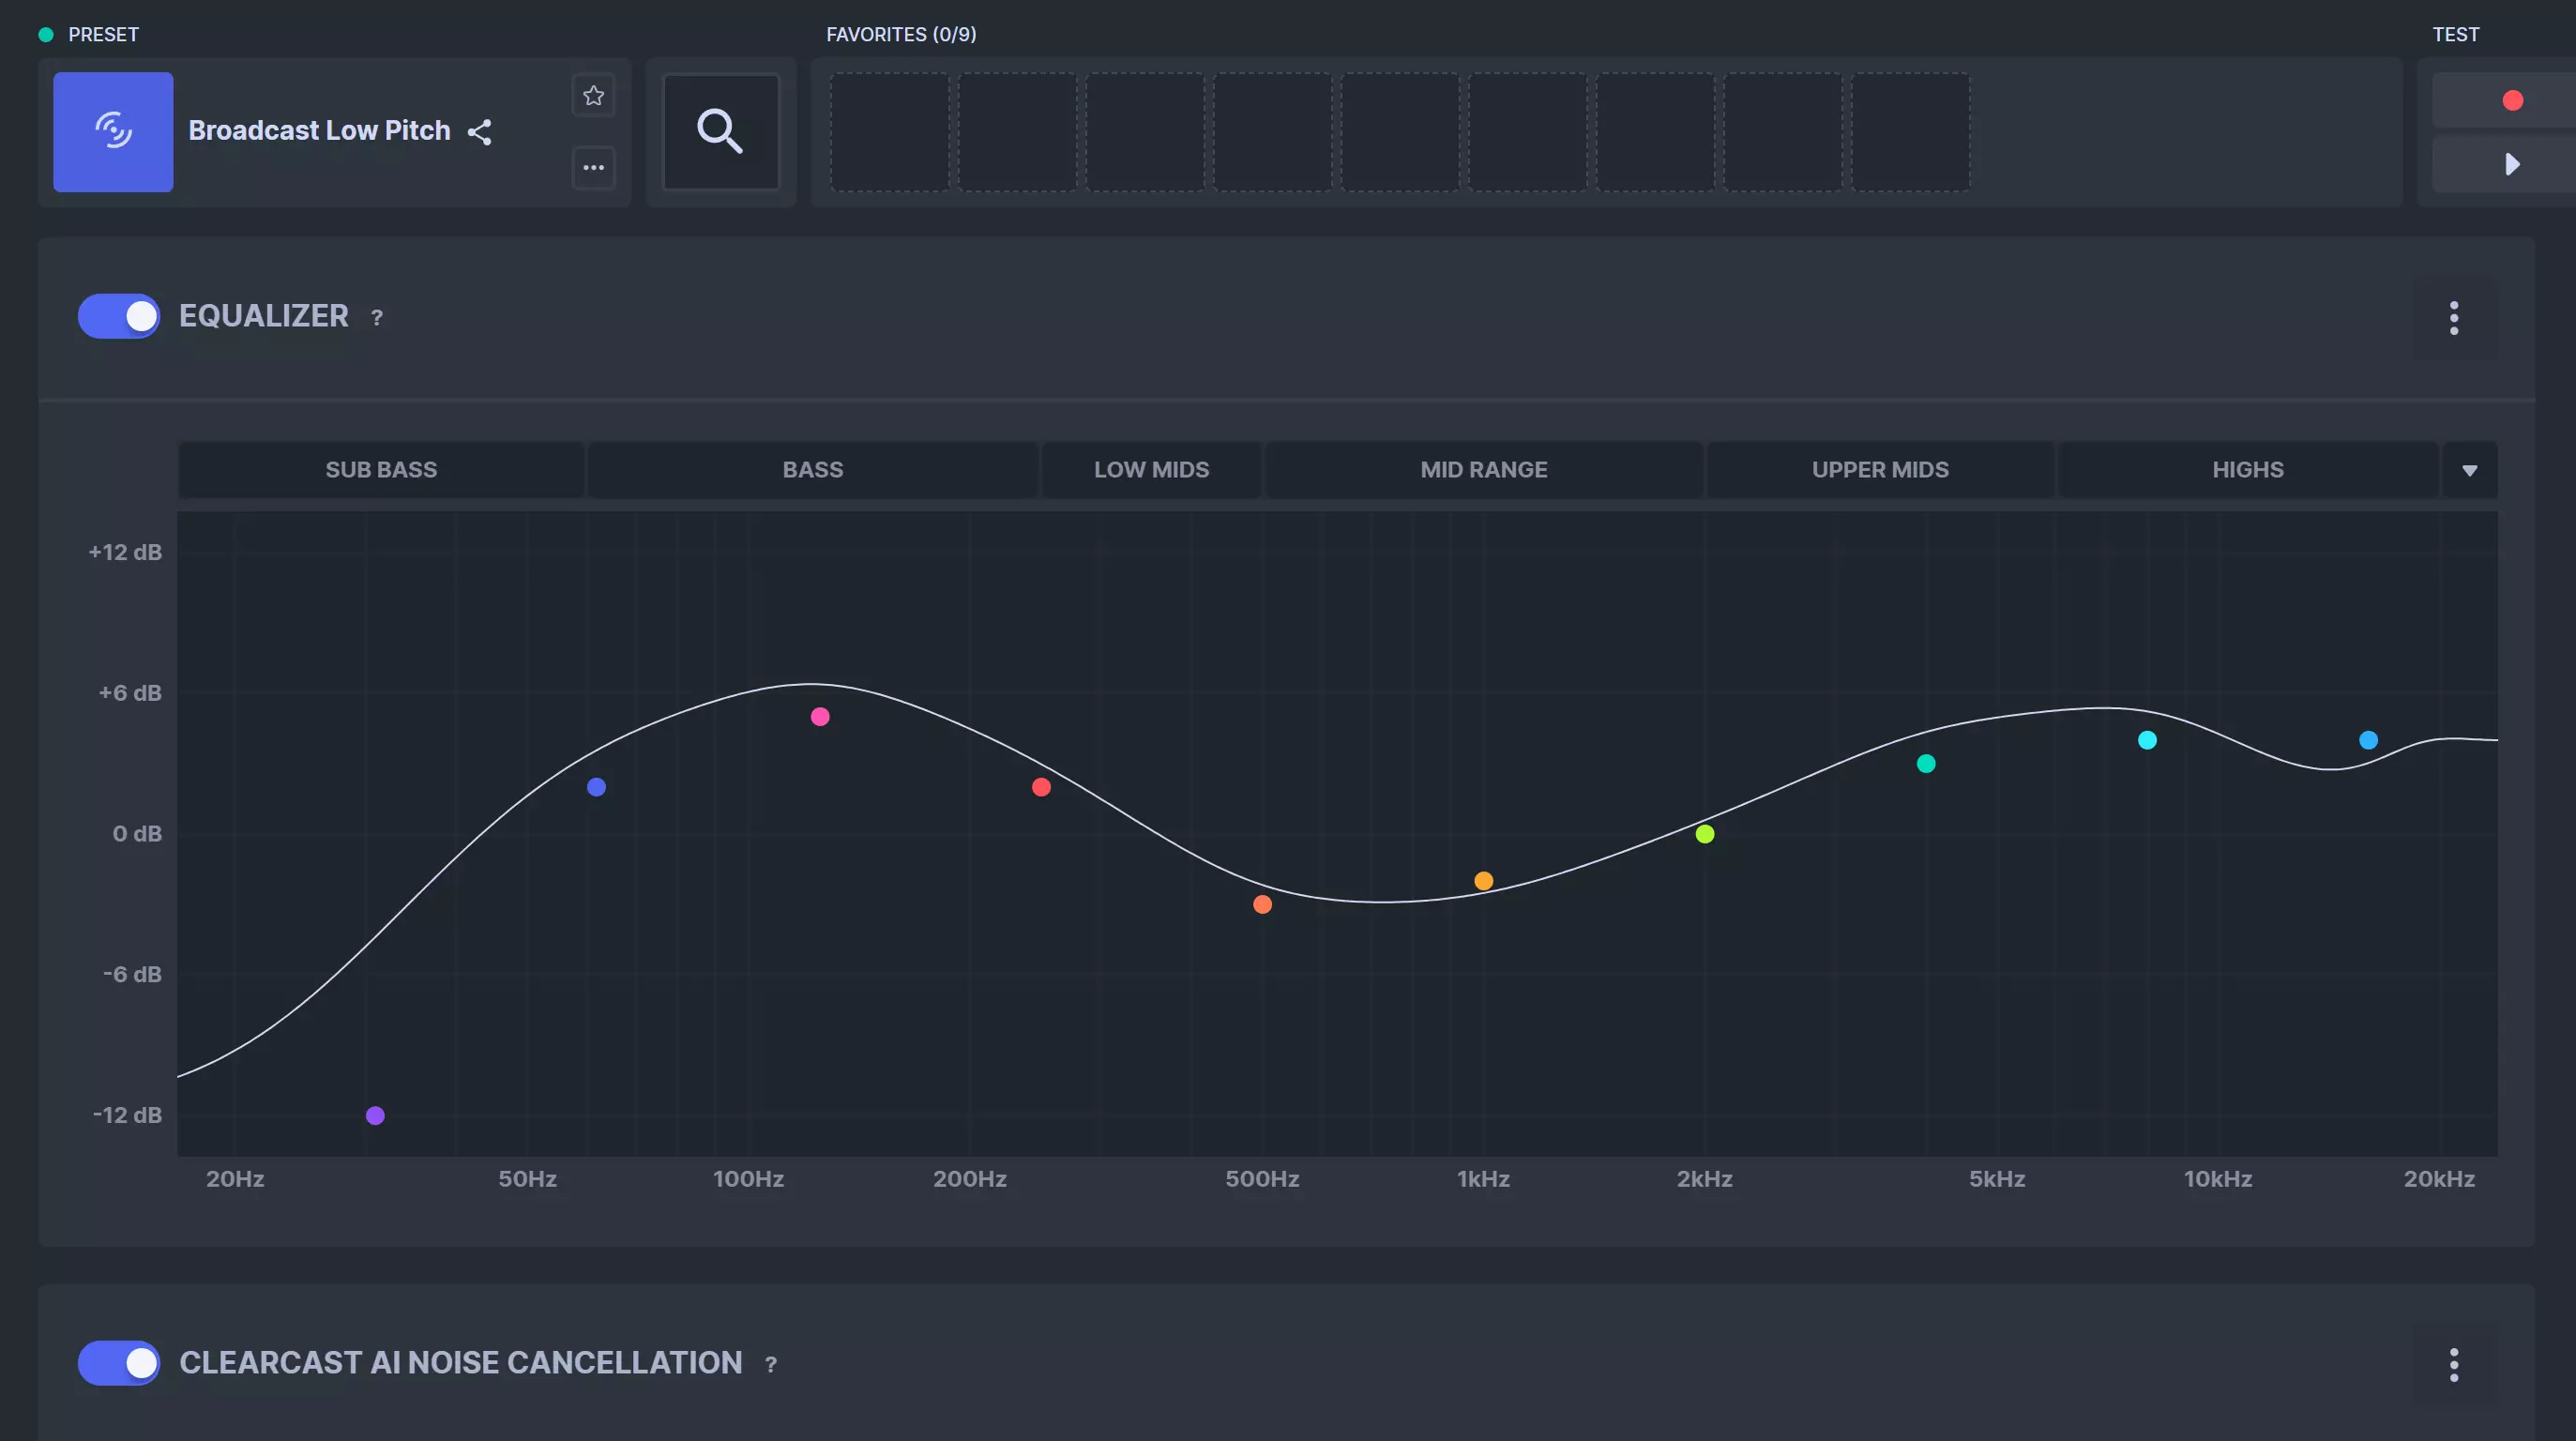Select the cyan EQ point near 8kHz
The image size is (2576, 1441).
[2147, 741]
